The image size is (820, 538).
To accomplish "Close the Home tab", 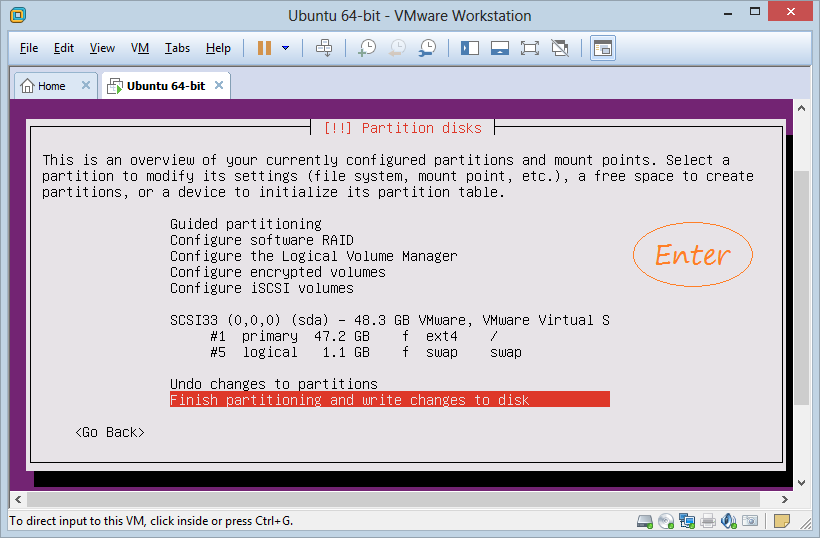I will point(86,85).
